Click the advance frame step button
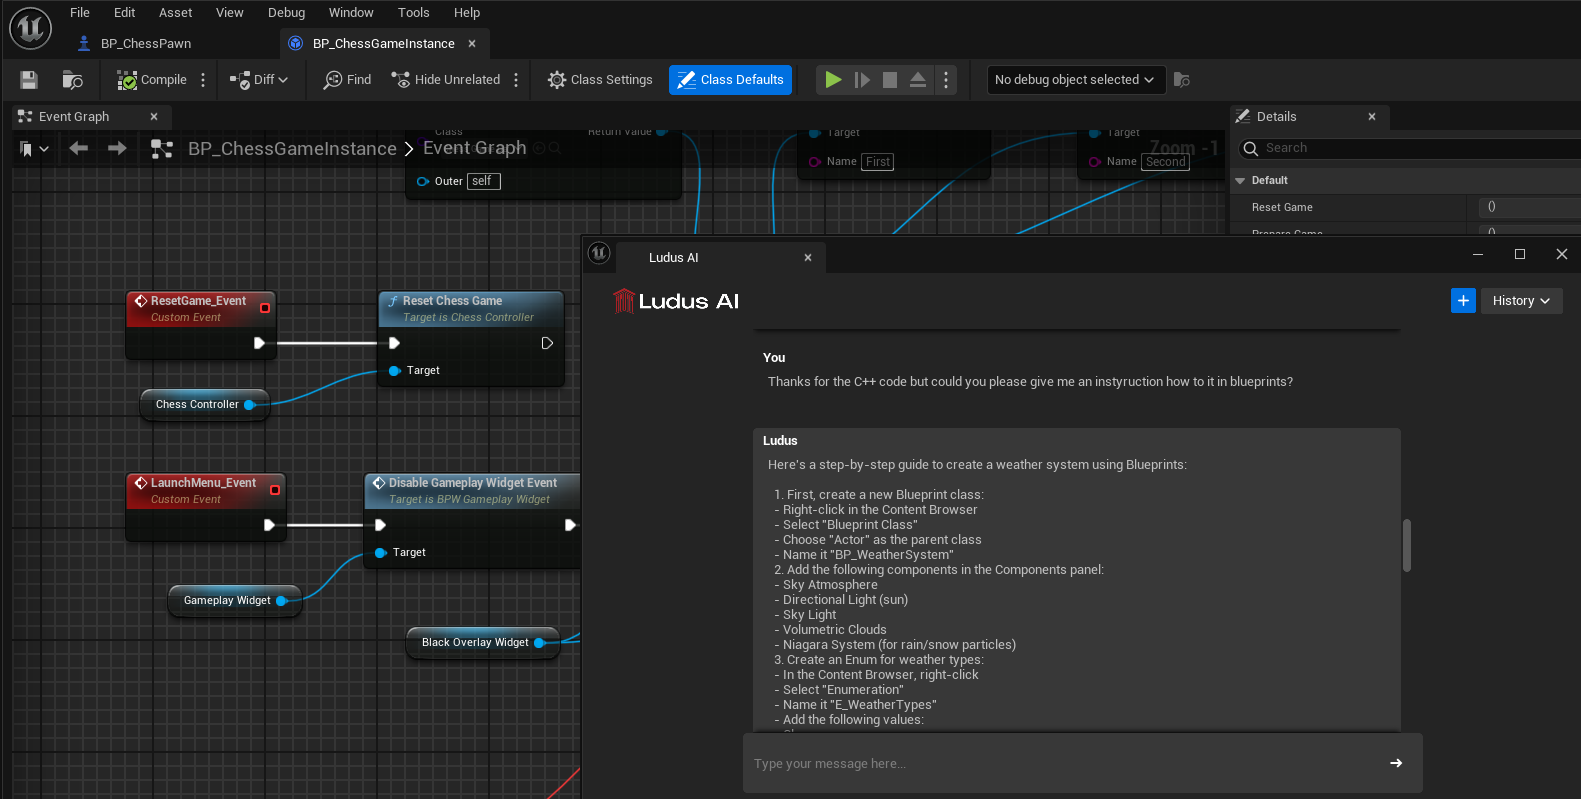The height and width of the screenshot is (799, 1581). [862, 80]
